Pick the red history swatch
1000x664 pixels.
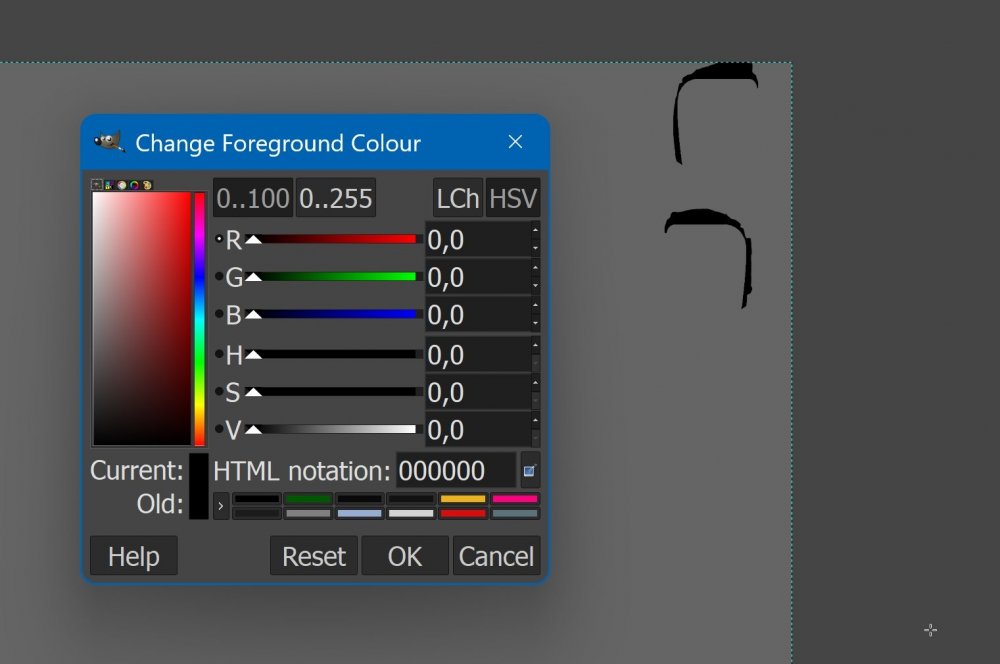(463, 513)
